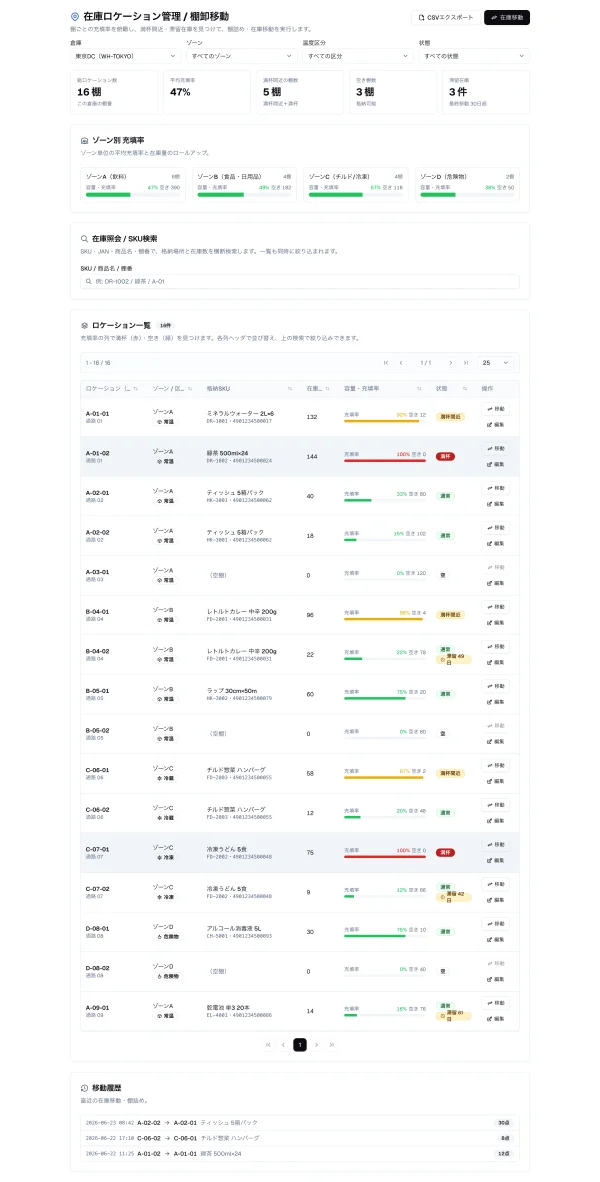
Task: Click the 冷蔵 tag on row C-06-01
Action: pyautogui.click(x=165, y=777)
